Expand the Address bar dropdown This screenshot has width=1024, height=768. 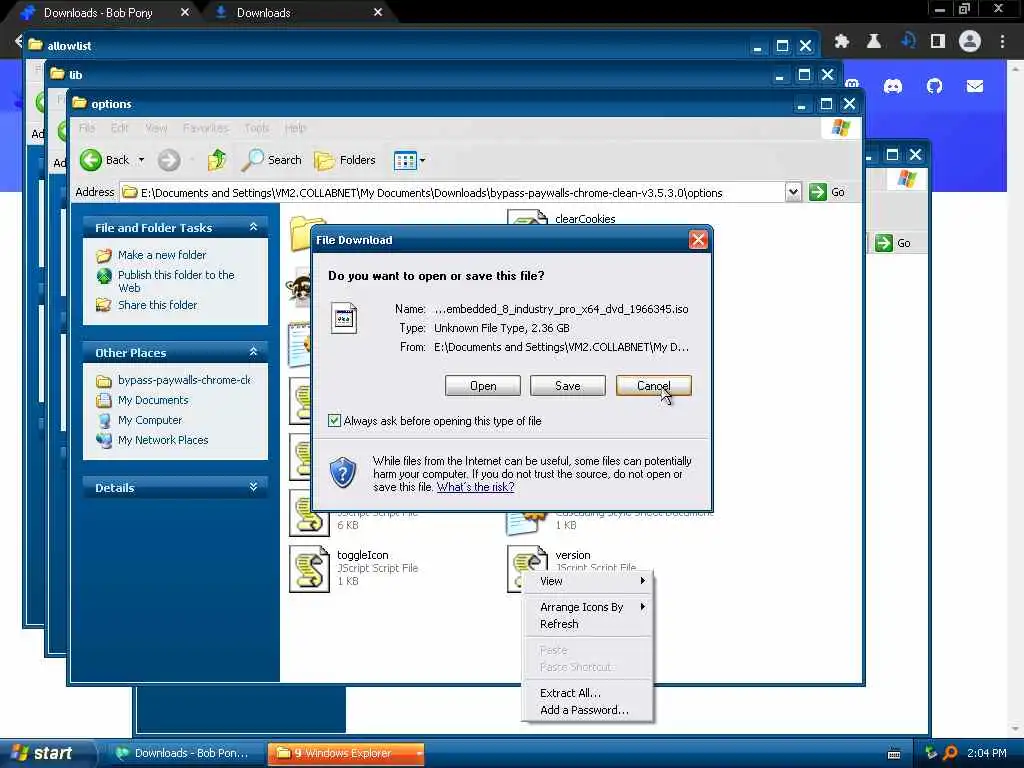793,192
